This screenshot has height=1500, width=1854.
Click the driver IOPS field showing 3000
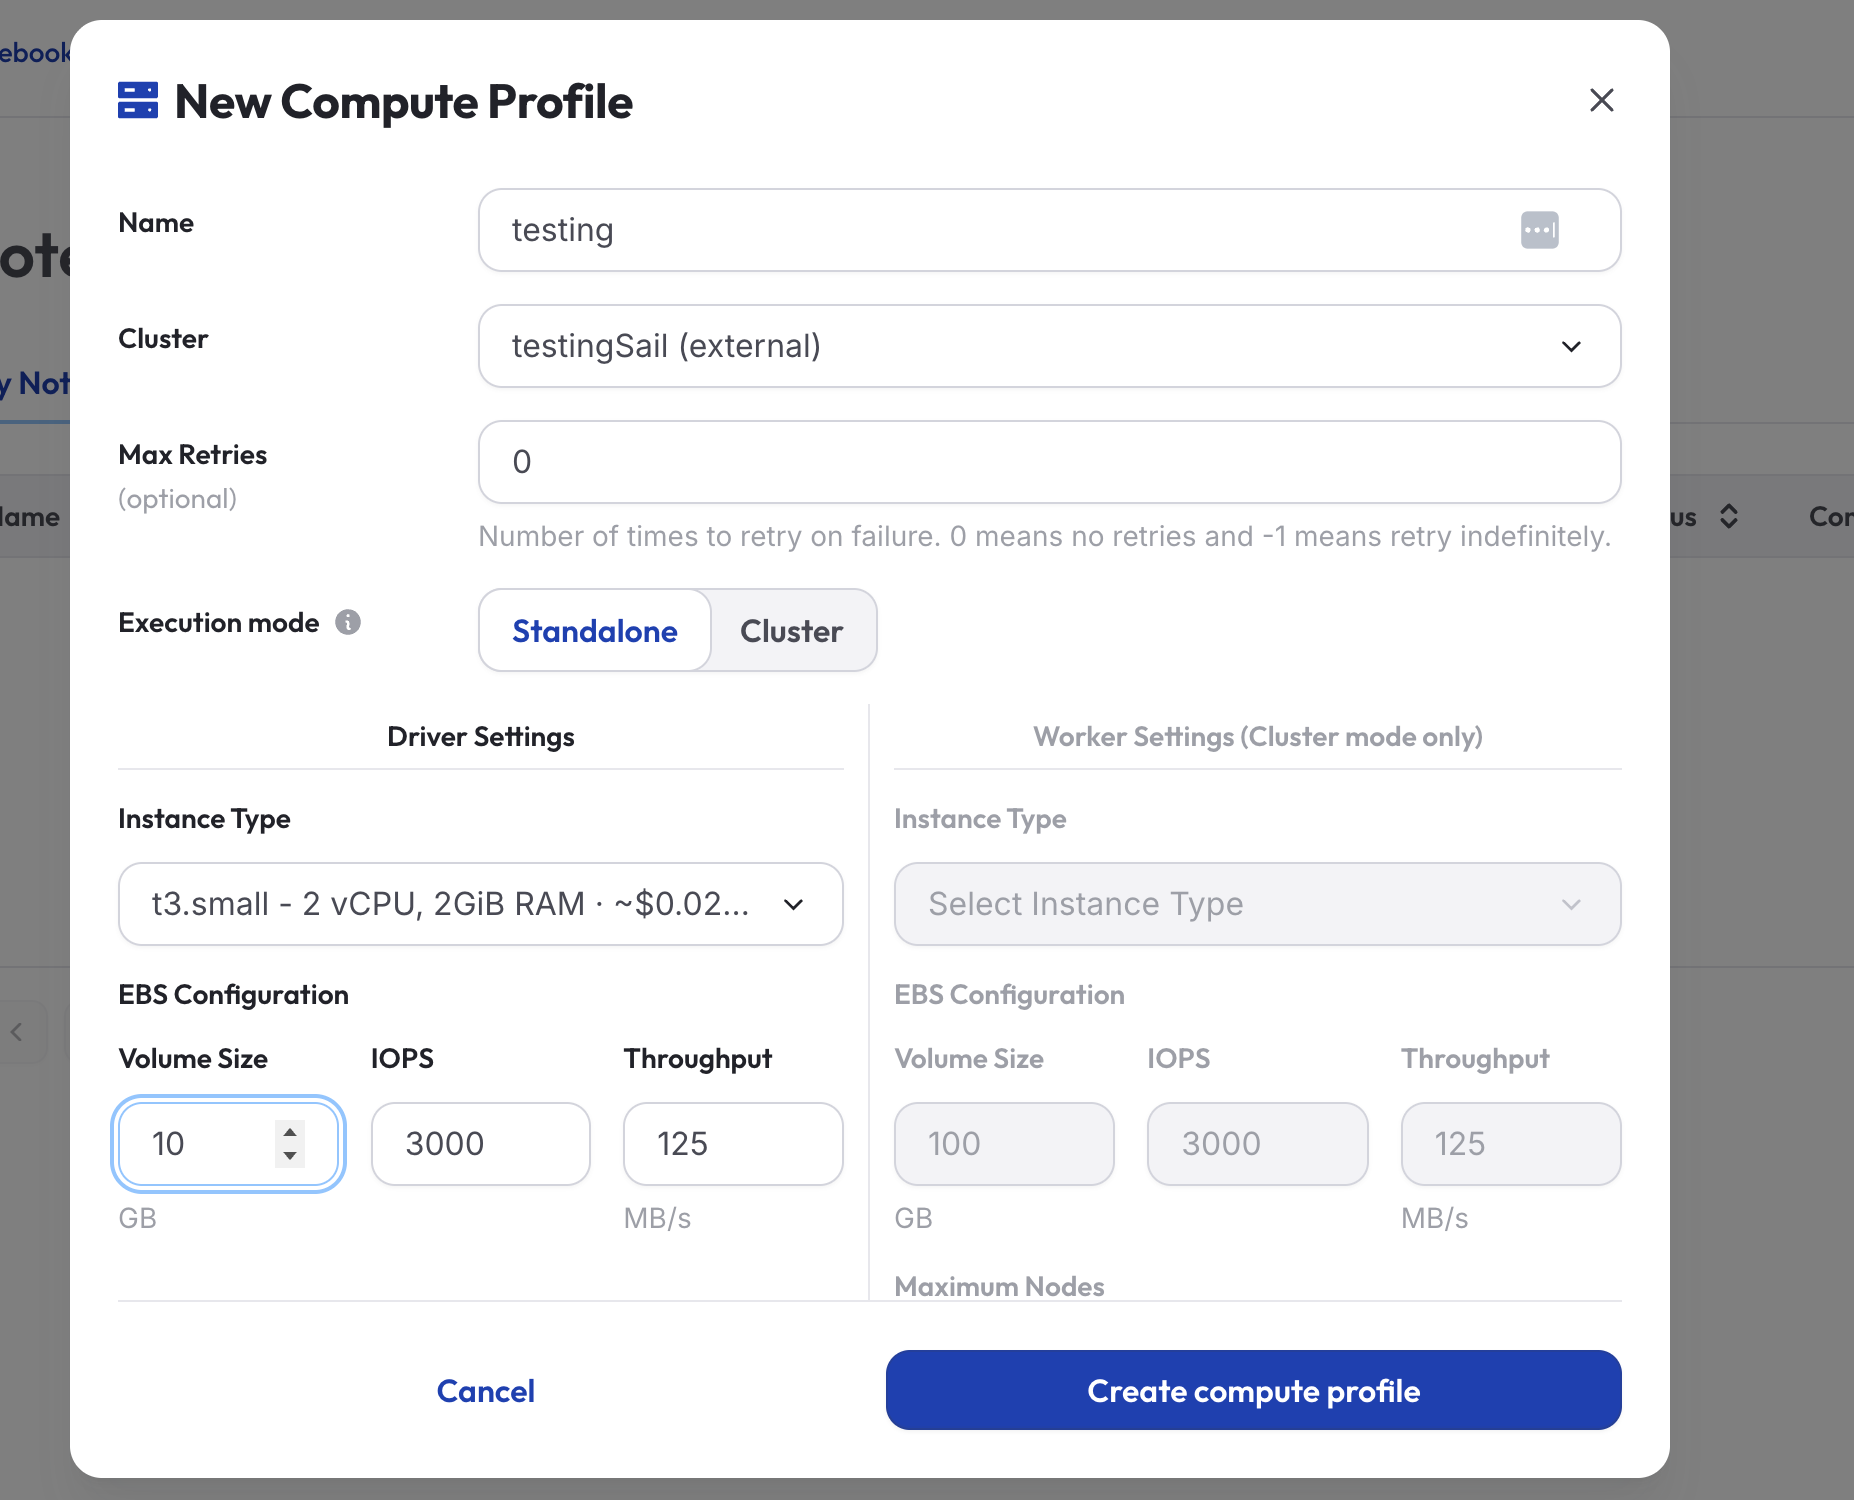[x=481, y=1144]
